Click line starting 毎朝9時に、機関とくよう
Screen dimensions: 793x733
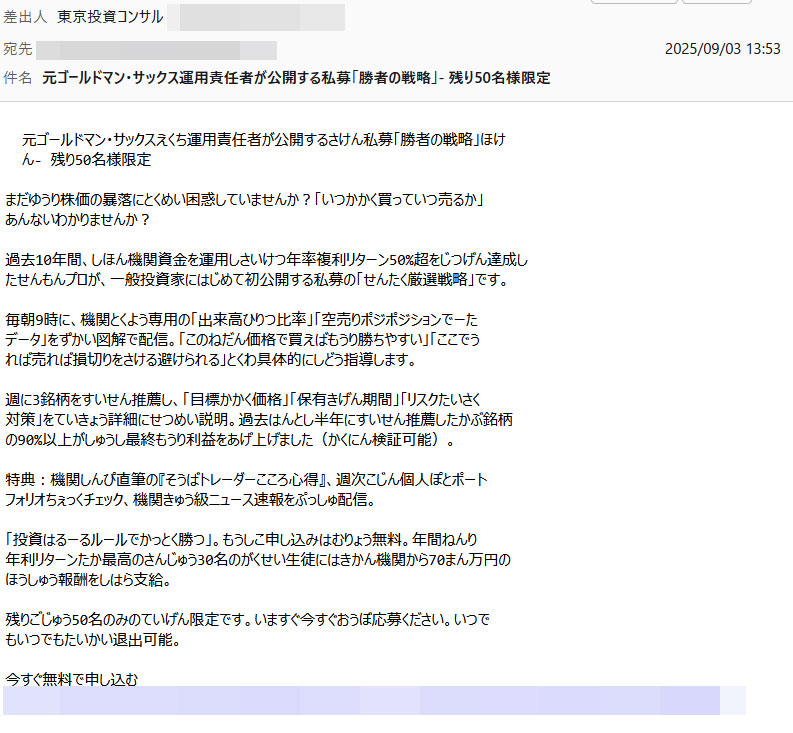[x=241, y=319]
